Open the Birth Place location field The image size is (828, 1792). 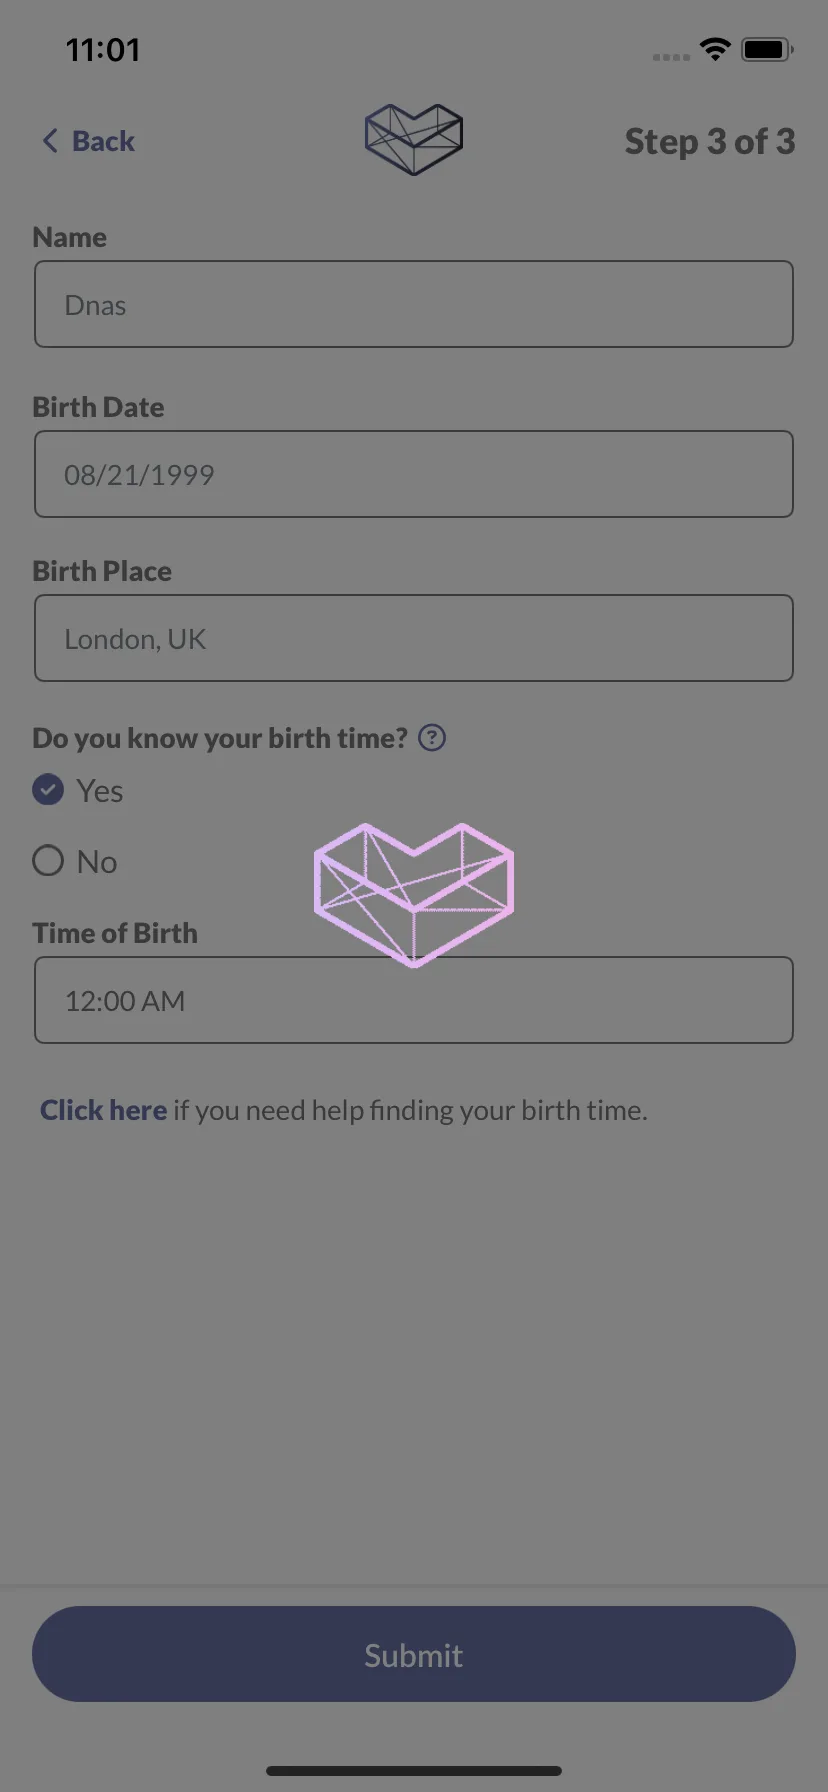(414, 638)
